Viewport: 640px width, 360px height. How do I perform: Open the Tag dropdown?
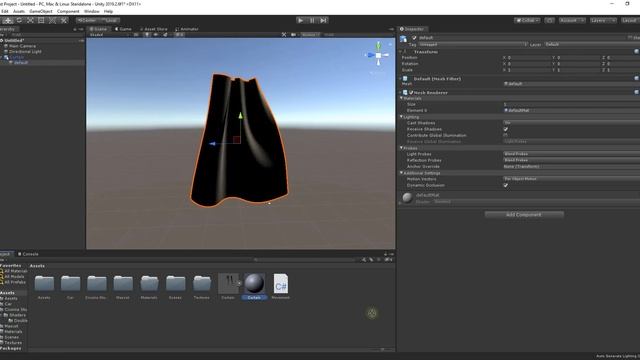coord(473,44)
